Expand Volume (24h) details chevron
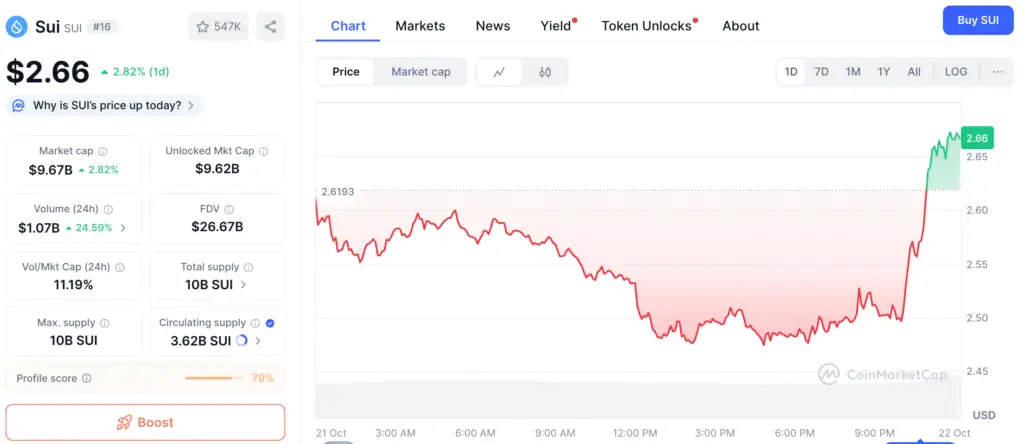Image resolution: width=1024 pixels, height=444 pixels. pyautogui.click(x=123, y=228)
